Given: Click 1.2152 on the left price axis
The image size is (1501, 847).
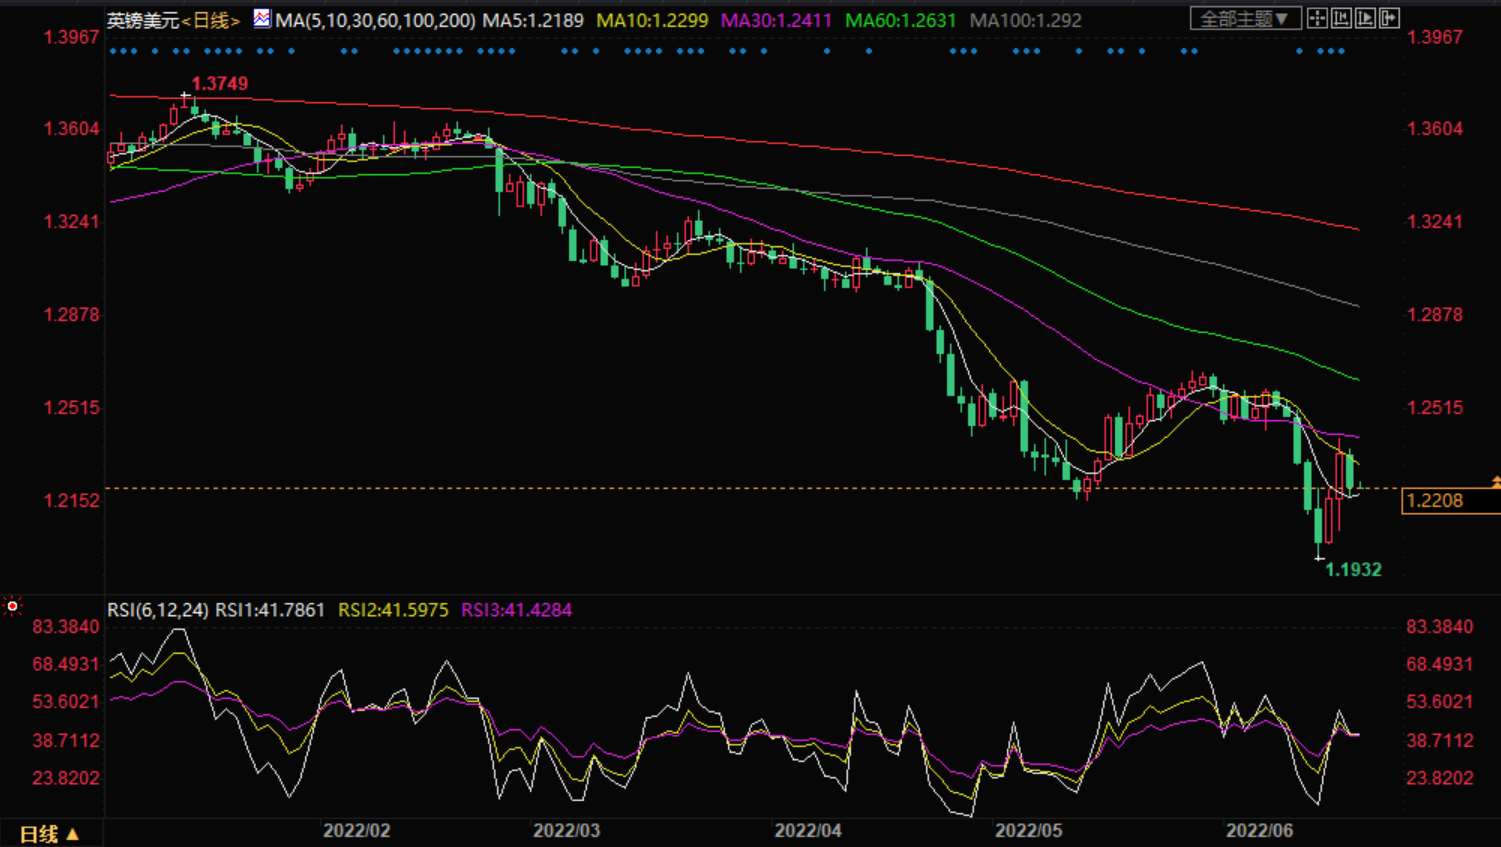Looking at the screenshot, I should click(71, 501).
